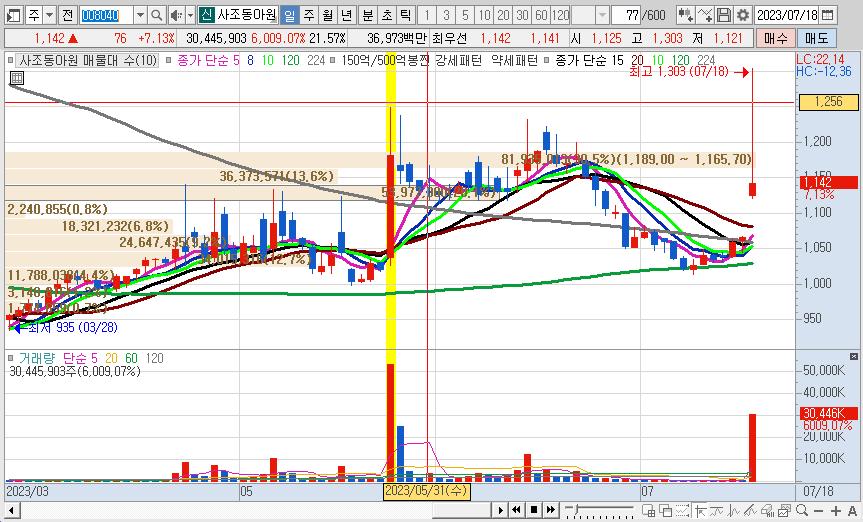
Task: Click the diagonal trend draw icon
Action: (750, 510)
